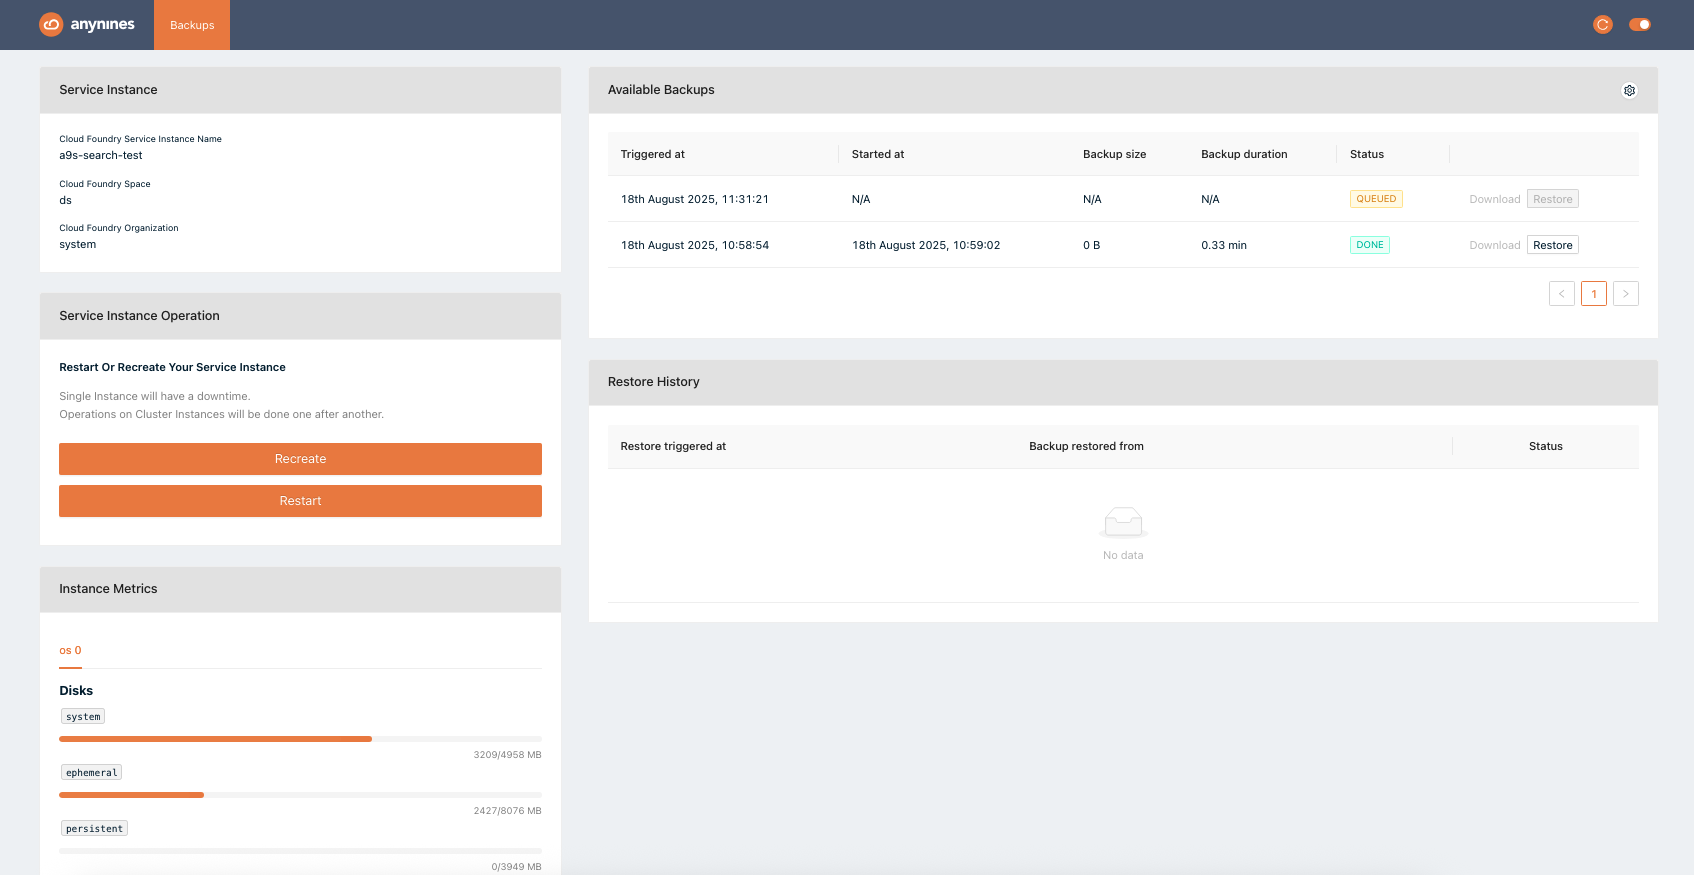The height and width of the screenshot is (875, 1694).
Task: Download the QUEUED 11:31:21 backup
Action: (1494, 199)
